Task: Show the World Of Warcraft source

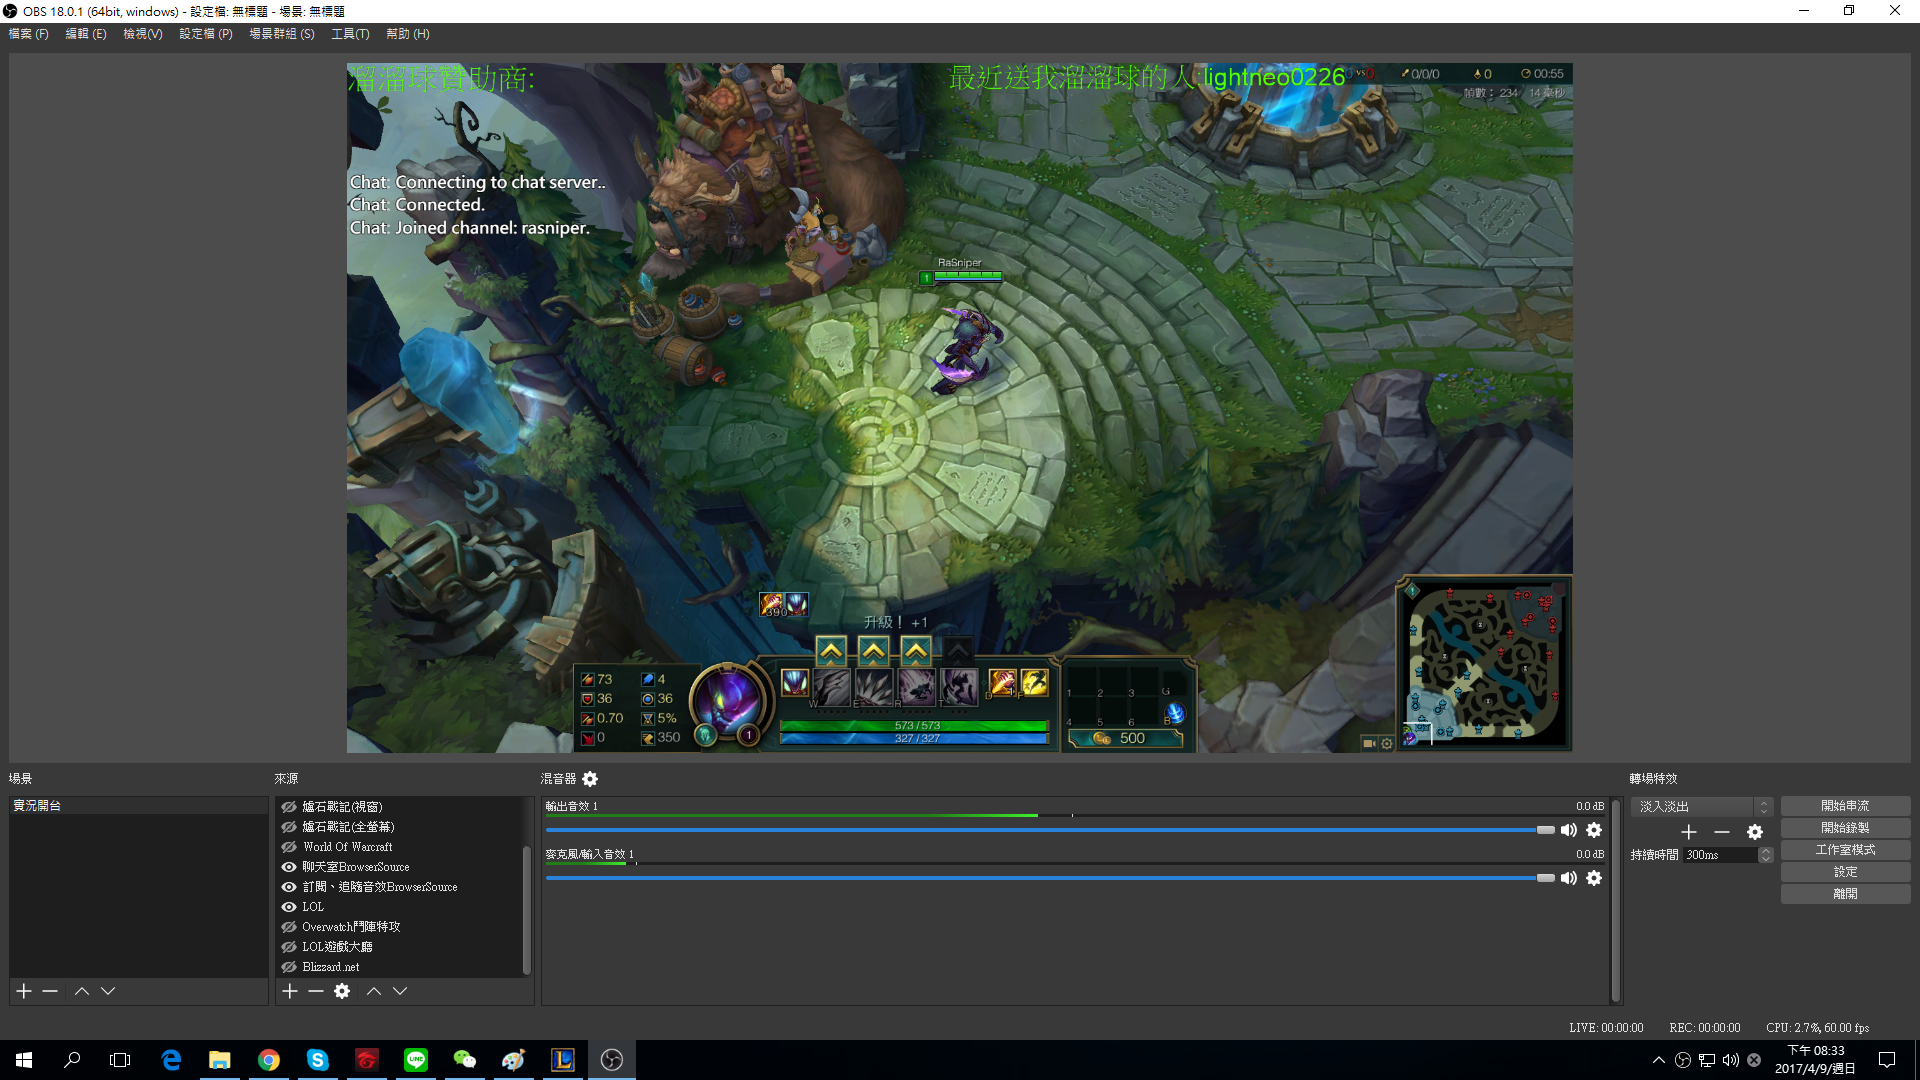Action: (x=289, y=847)
